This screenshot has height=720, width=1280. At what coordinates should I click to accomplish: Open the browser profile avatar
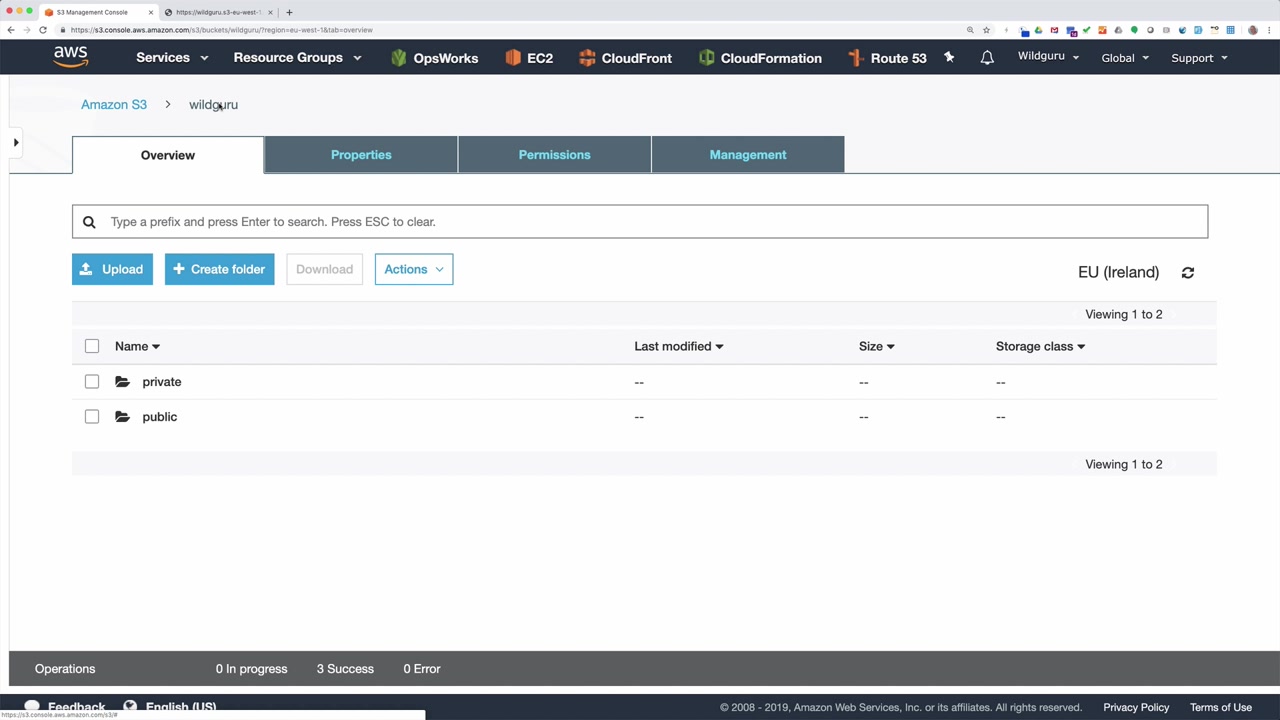(x=1253, y=30)
